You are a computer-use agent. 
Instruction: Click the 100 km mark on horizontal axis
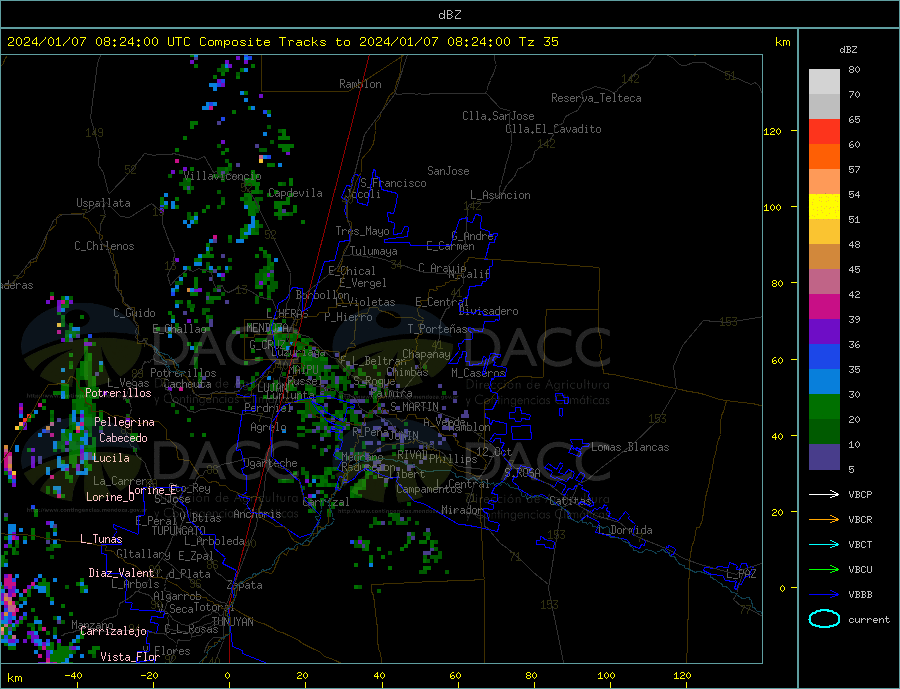tap(607, 675)
